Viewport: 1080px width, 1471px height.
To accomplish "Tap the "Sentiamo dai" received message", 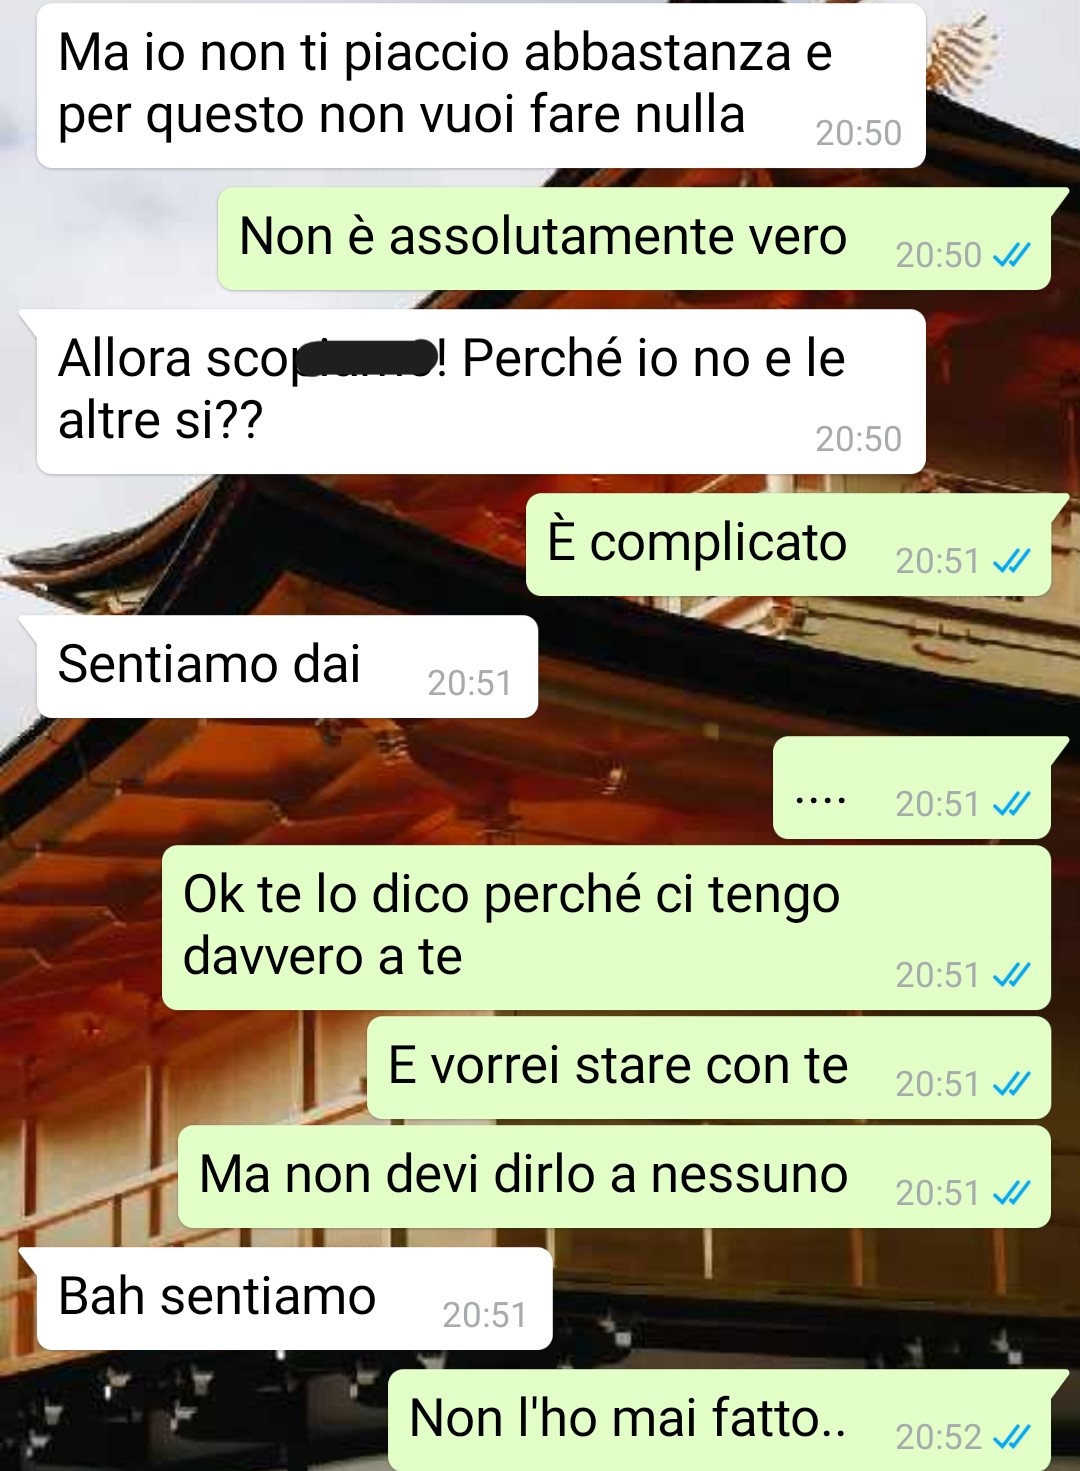I will (x=287, y=667).
